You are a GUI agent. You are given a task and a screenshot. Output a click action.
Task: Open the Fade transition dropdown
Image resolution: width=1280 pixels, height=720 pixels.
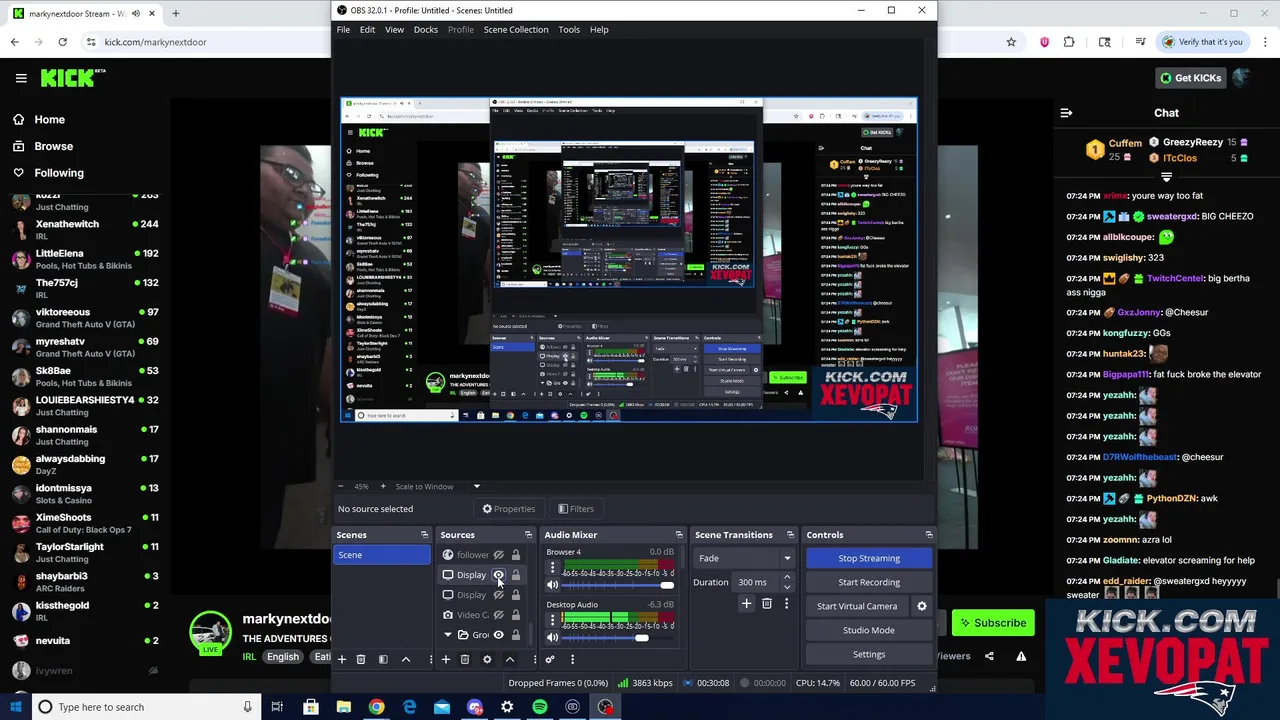point(745,558)
